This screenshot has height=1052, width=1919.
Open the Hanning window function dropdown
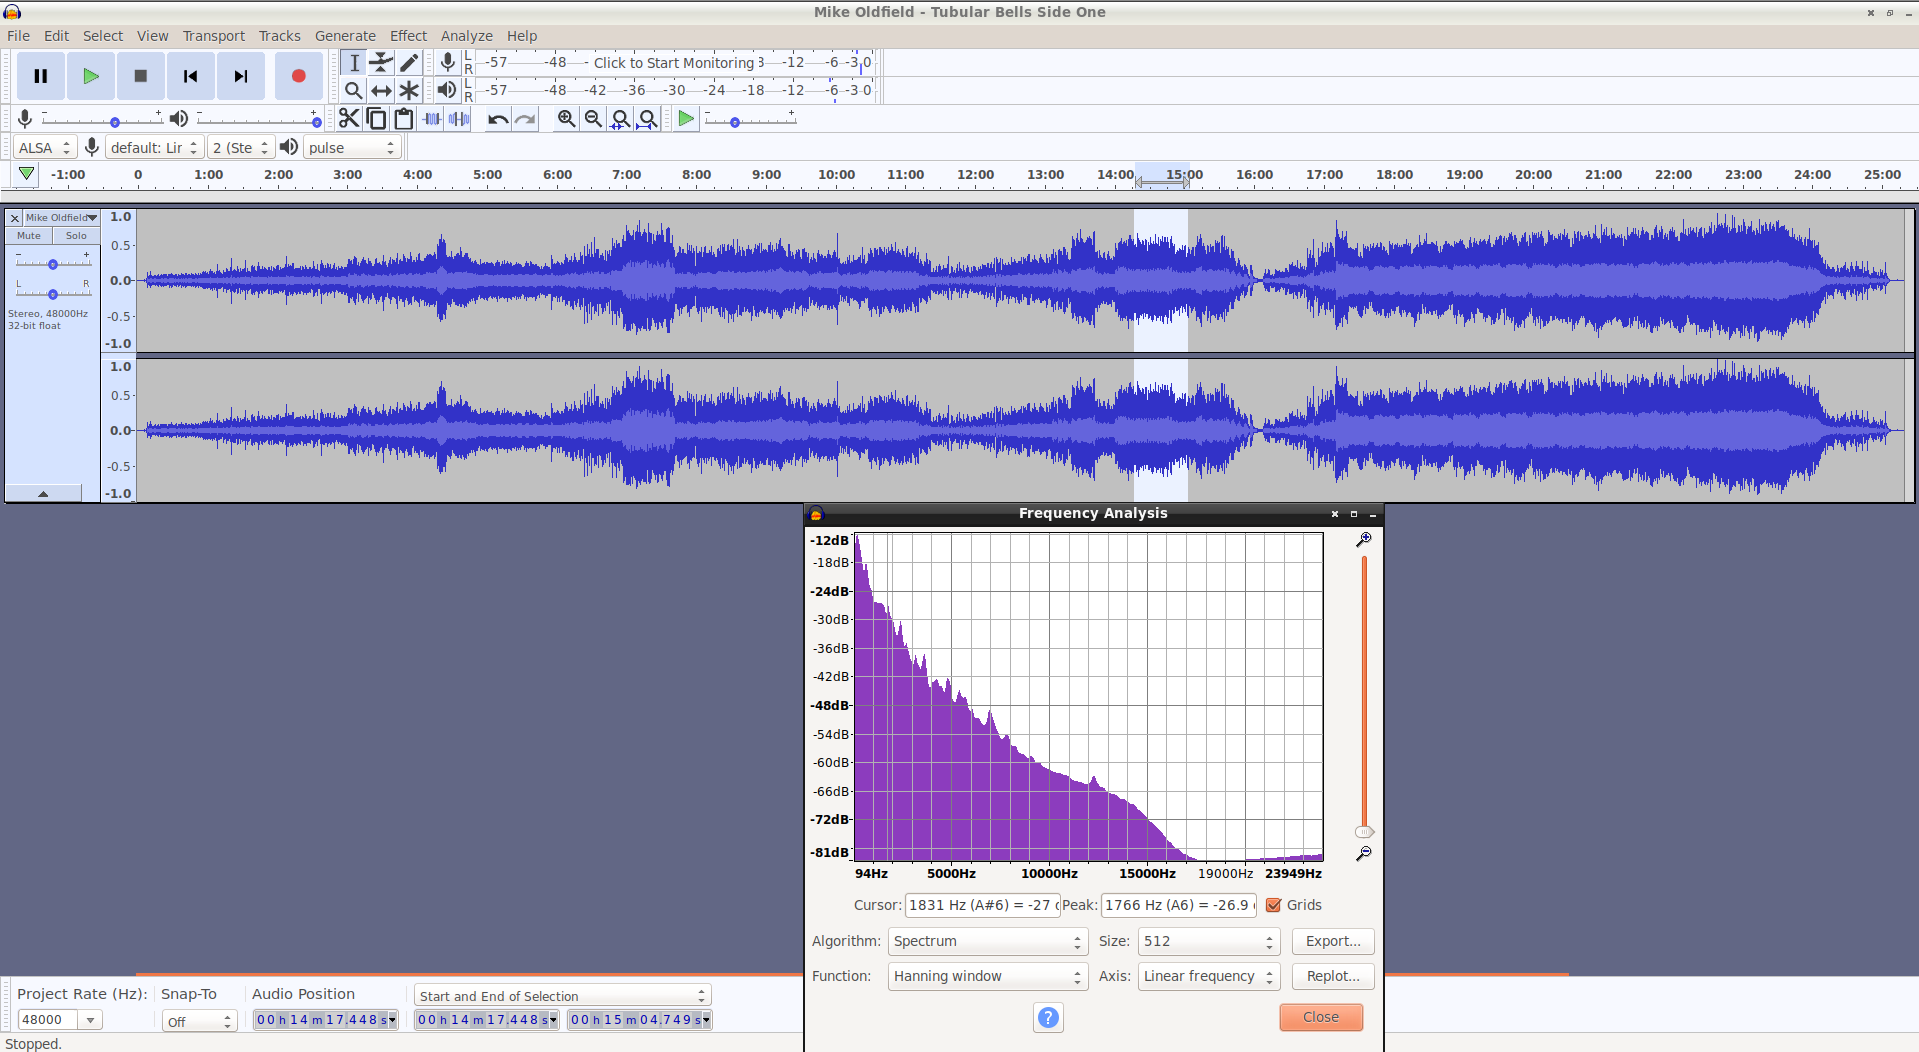[987, 976]
